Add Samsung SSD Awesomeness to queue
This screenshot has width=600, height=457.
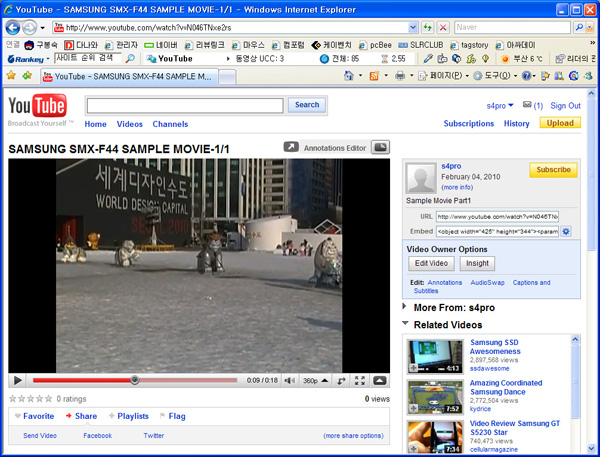[x=413, y=368]
